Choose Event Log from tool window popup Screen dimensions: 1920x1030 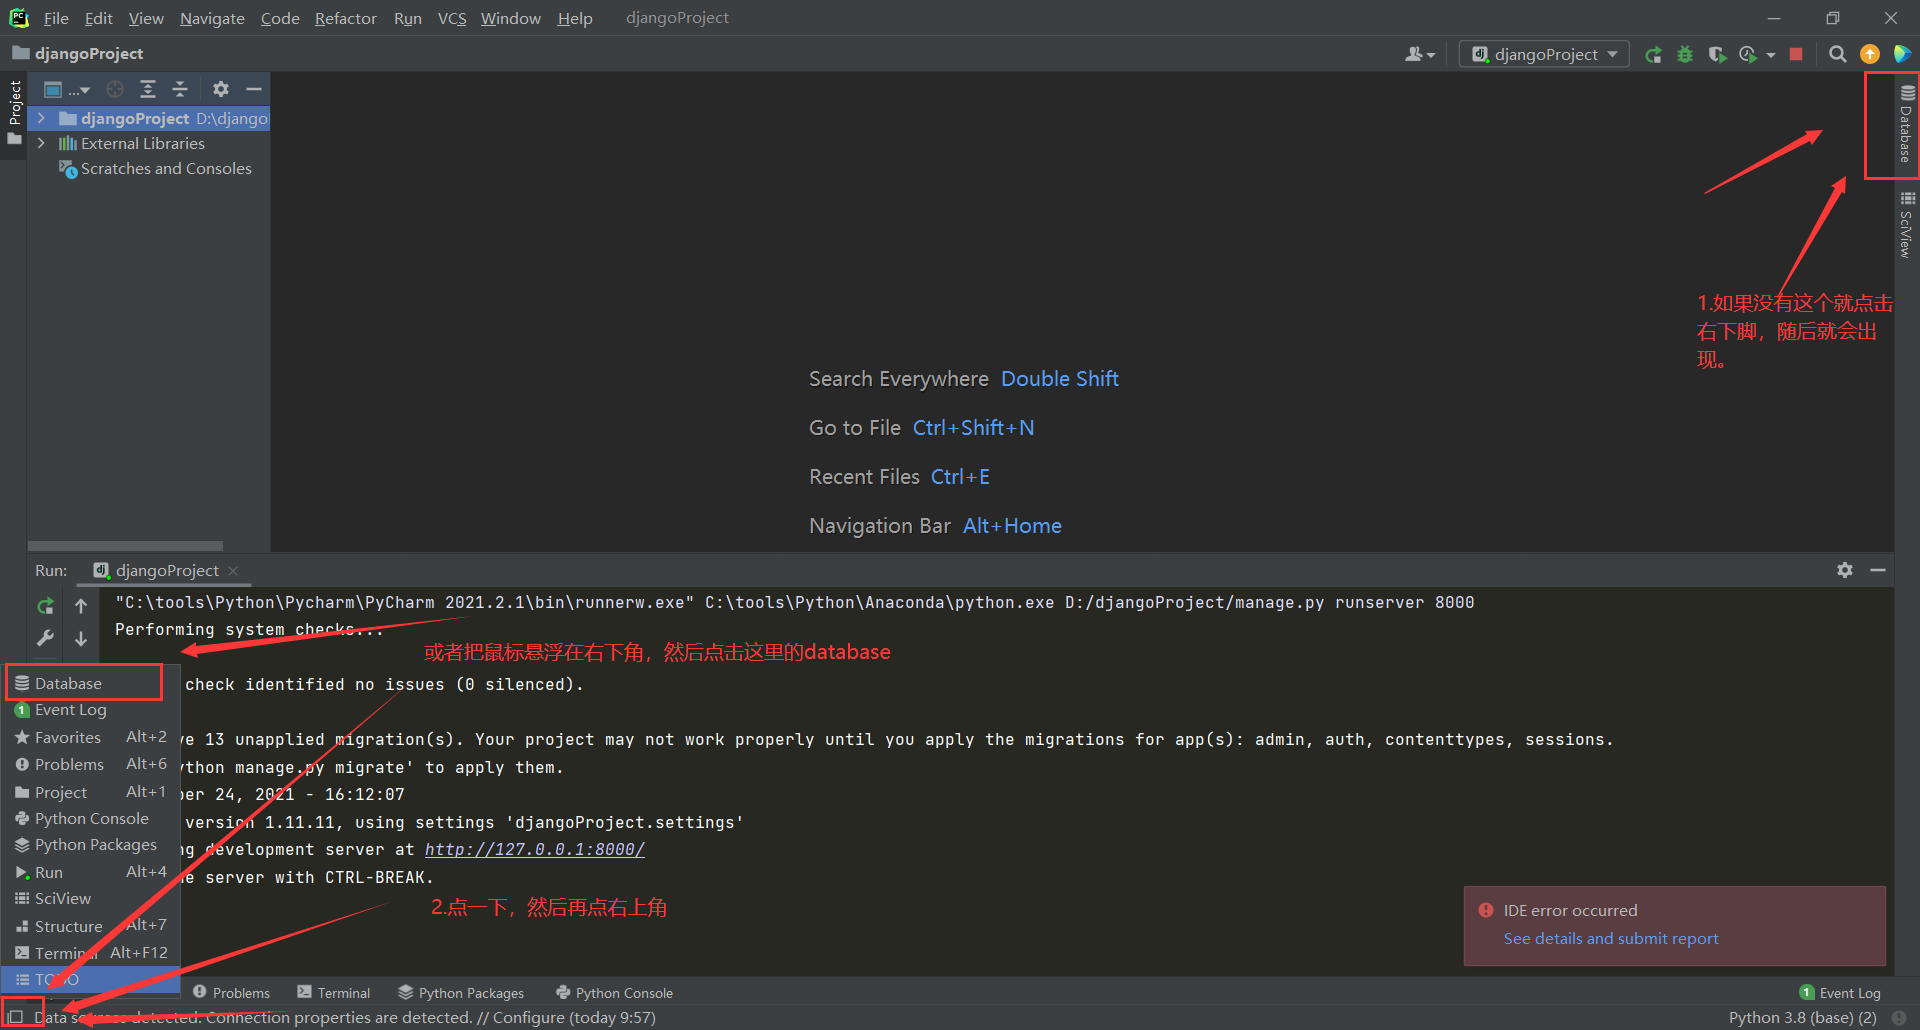coord(90,710)
